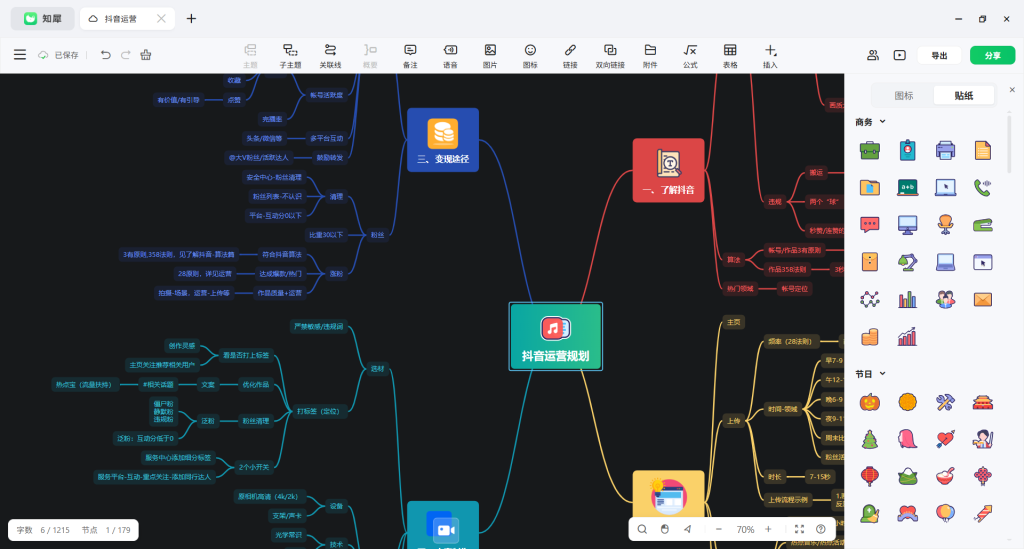Image resolution: width=1024 pixels, height=549 pixels.
Task: Switch to the 图标 tab in side panel
Action: pyautogui.click(x=904, y=95)
